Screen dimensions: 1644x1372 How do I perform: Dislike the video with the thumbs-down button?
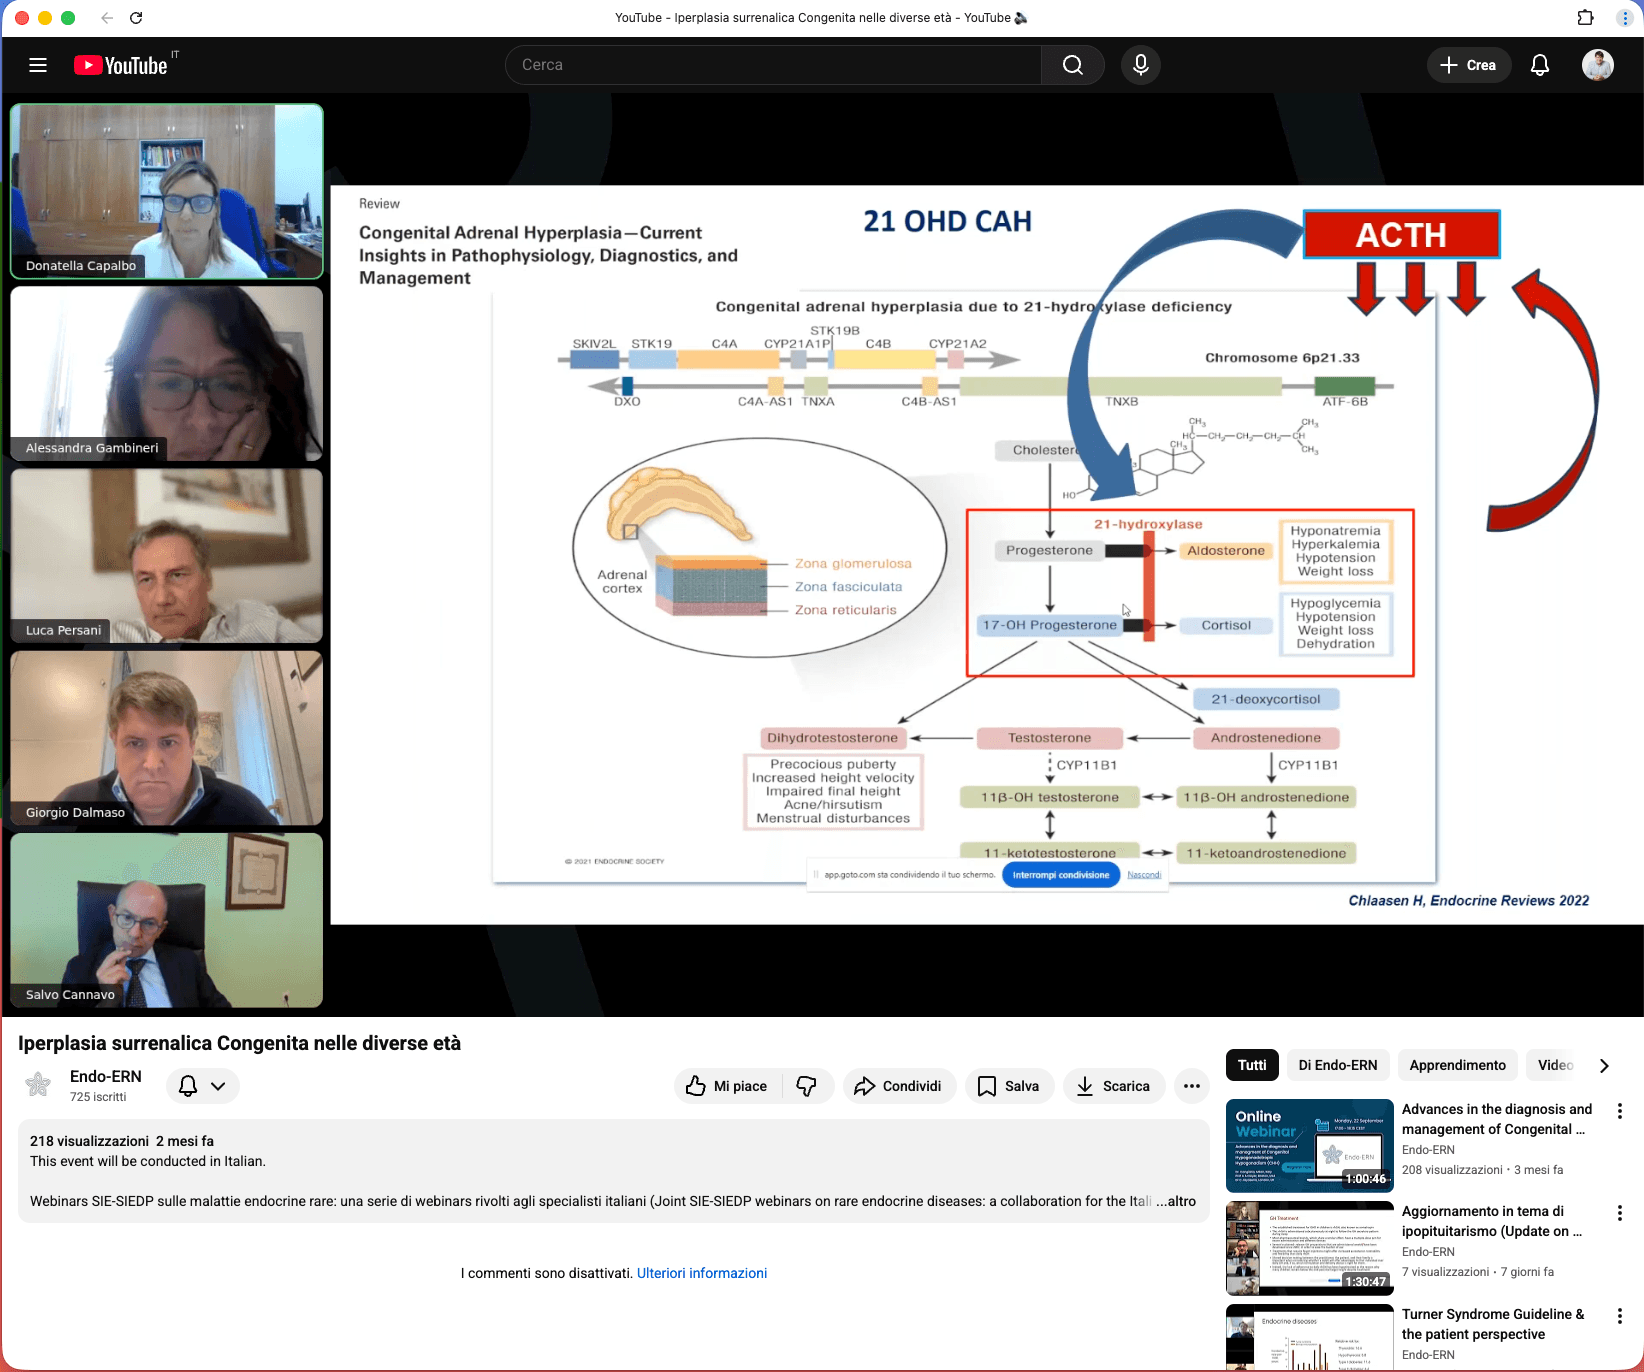(x=807, y=1086)
